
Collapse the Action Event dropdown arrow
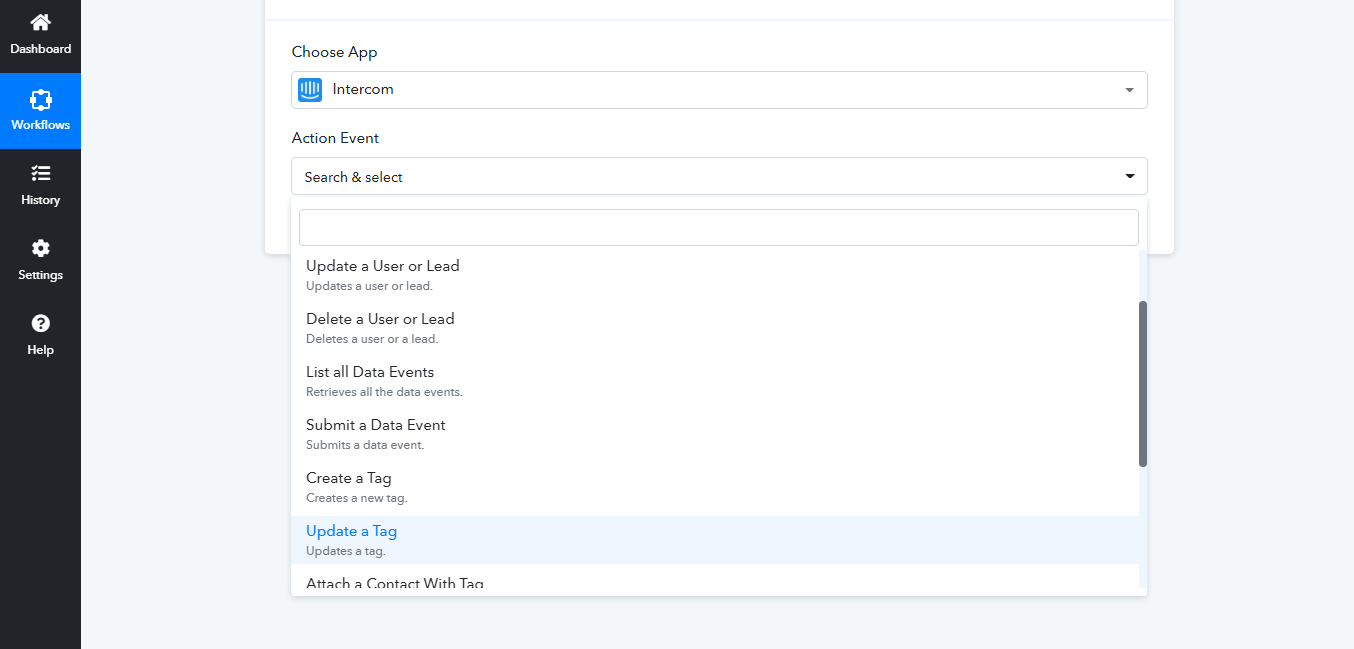pyautogui.click(x=1129, y=177)
